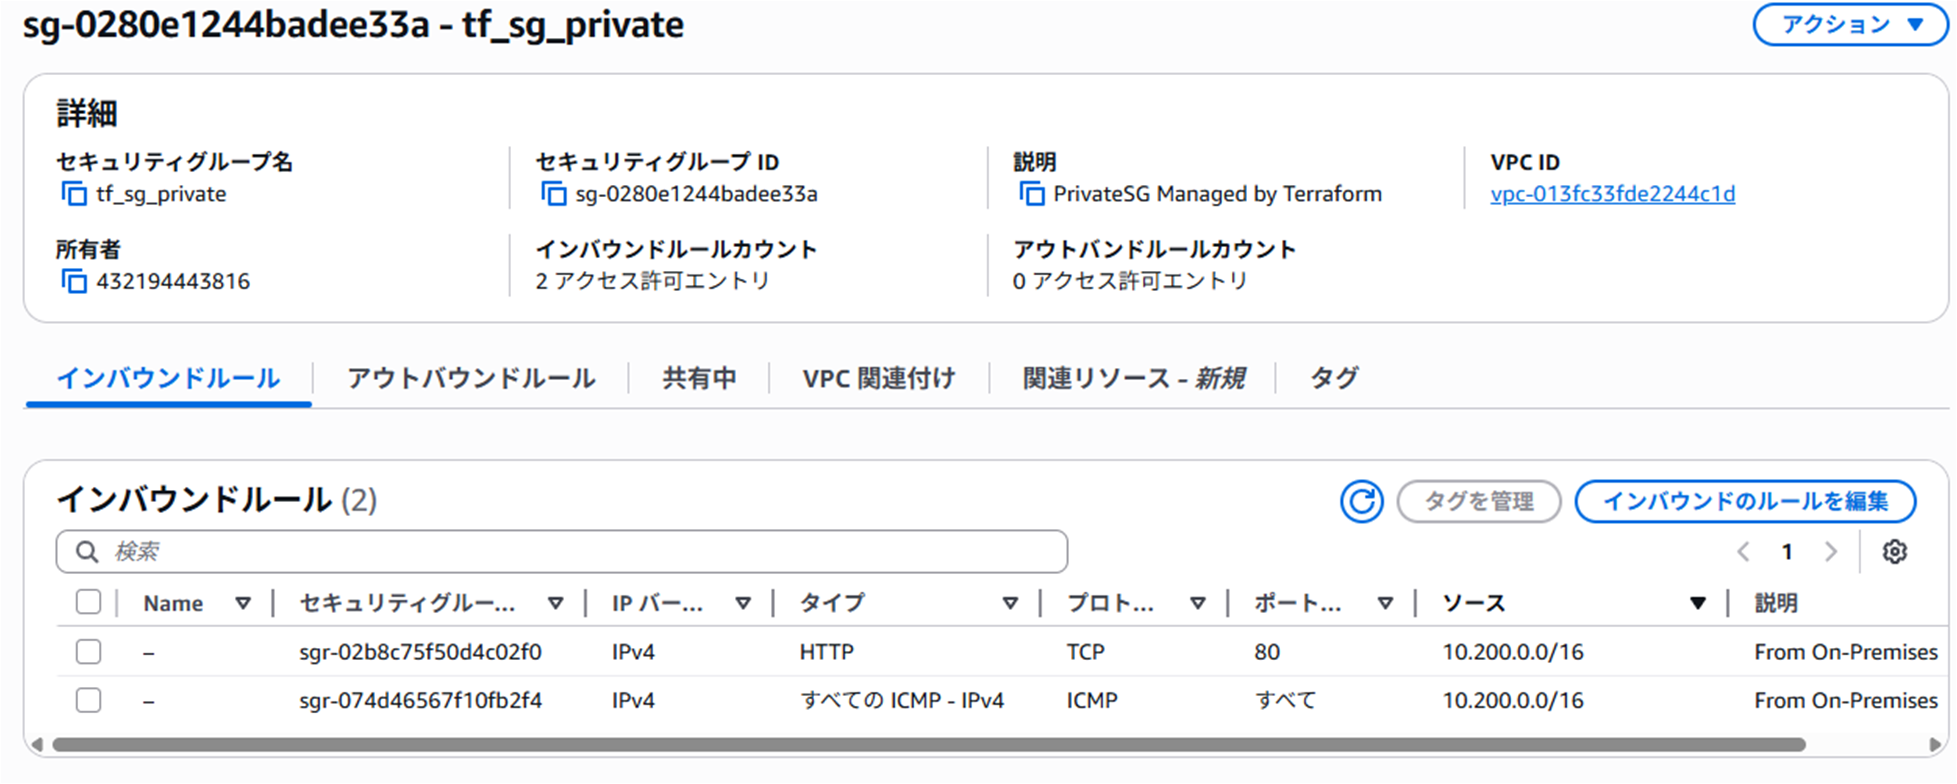
Task: Open the VPC 関連付け tab
Action: click(x=878, y=378)
